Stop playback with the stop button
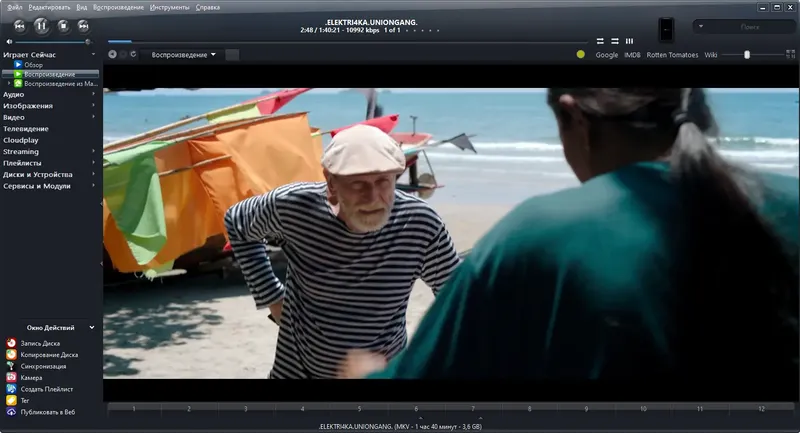800x433 pixels. [x=63, y=26]
